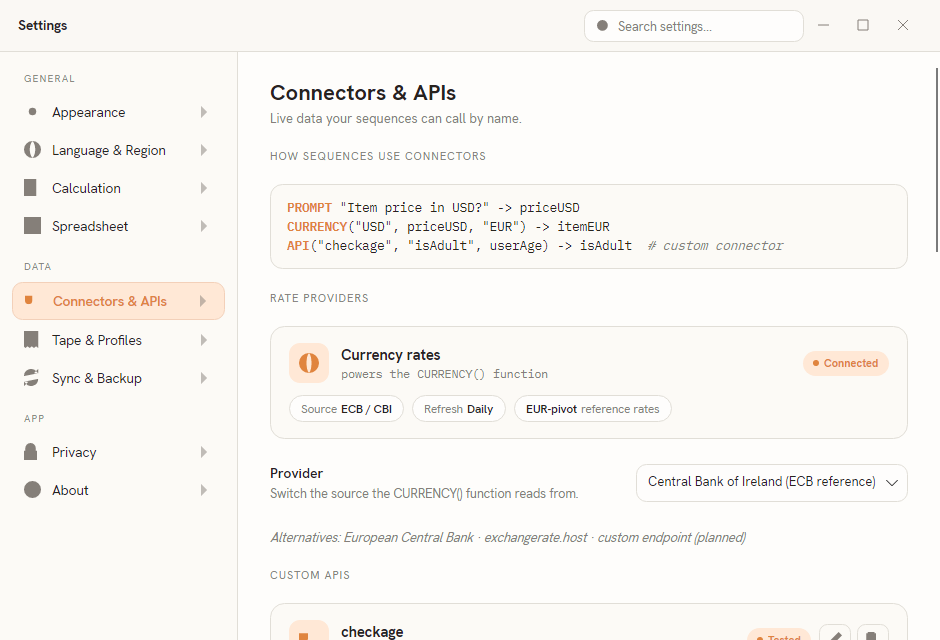Click 'Switch the source' description text
The width and height of the screenshot is (940, 640).
424,494
